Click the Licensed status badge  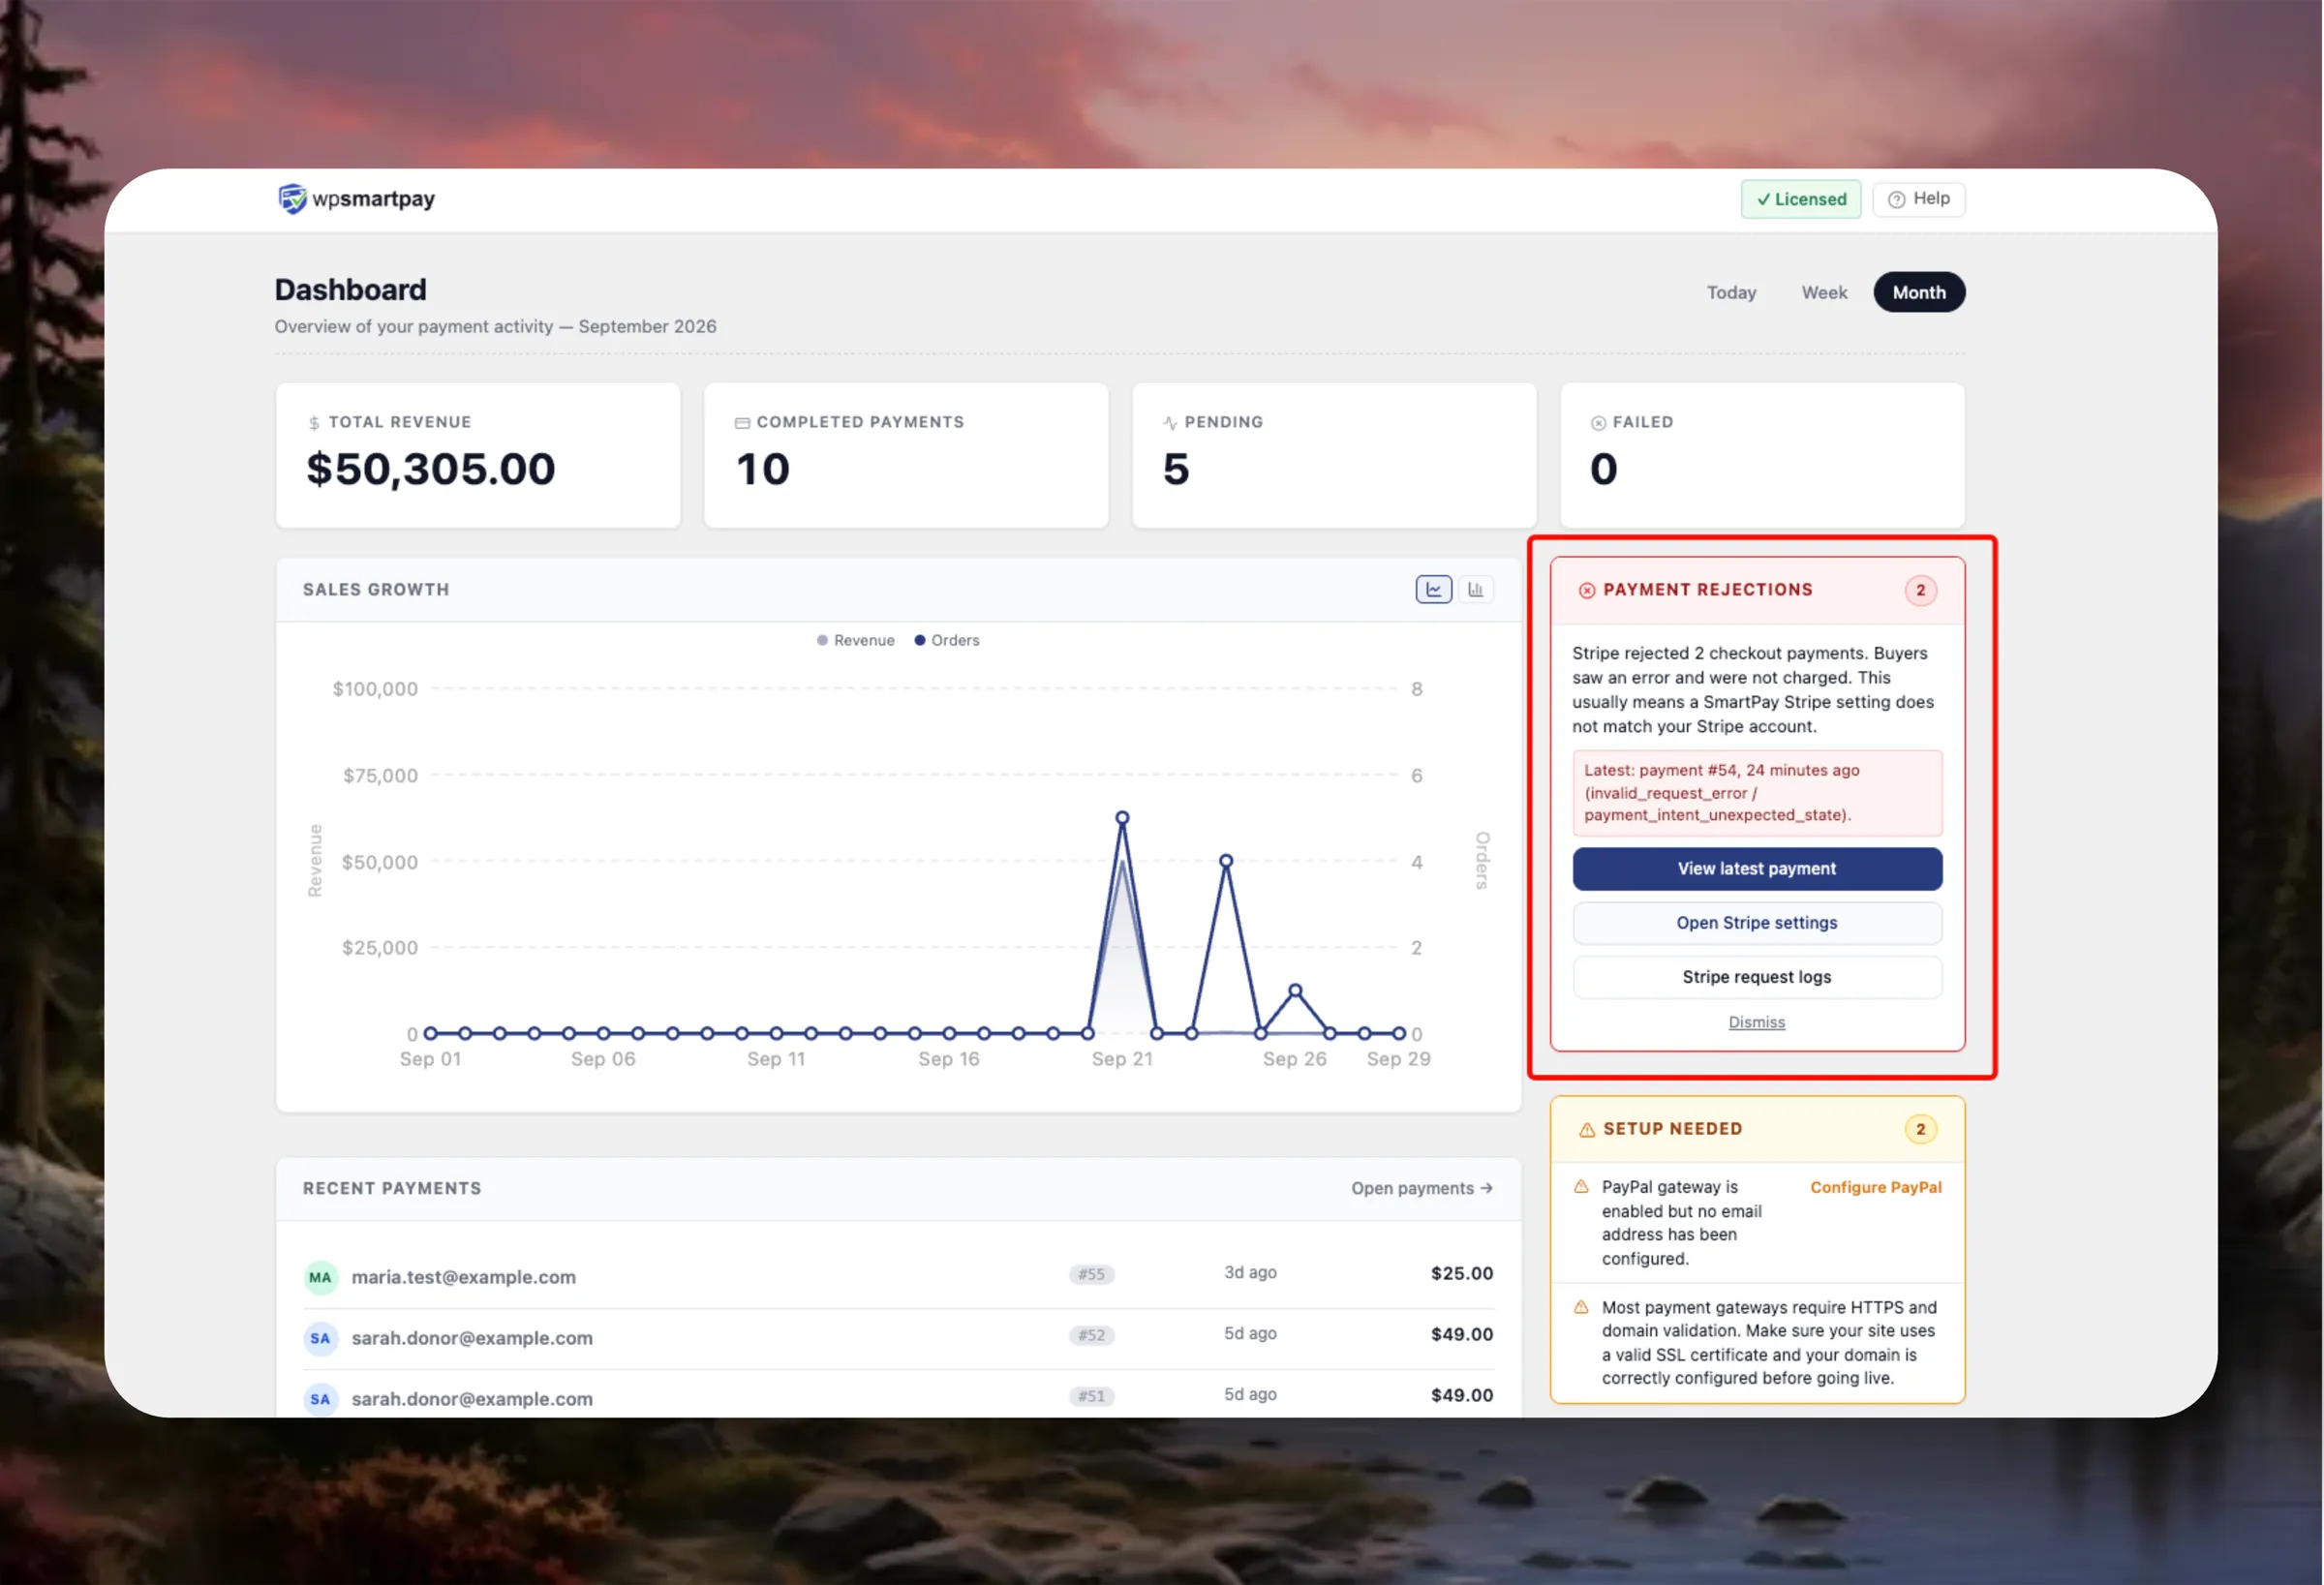(x=1801, y=199)
